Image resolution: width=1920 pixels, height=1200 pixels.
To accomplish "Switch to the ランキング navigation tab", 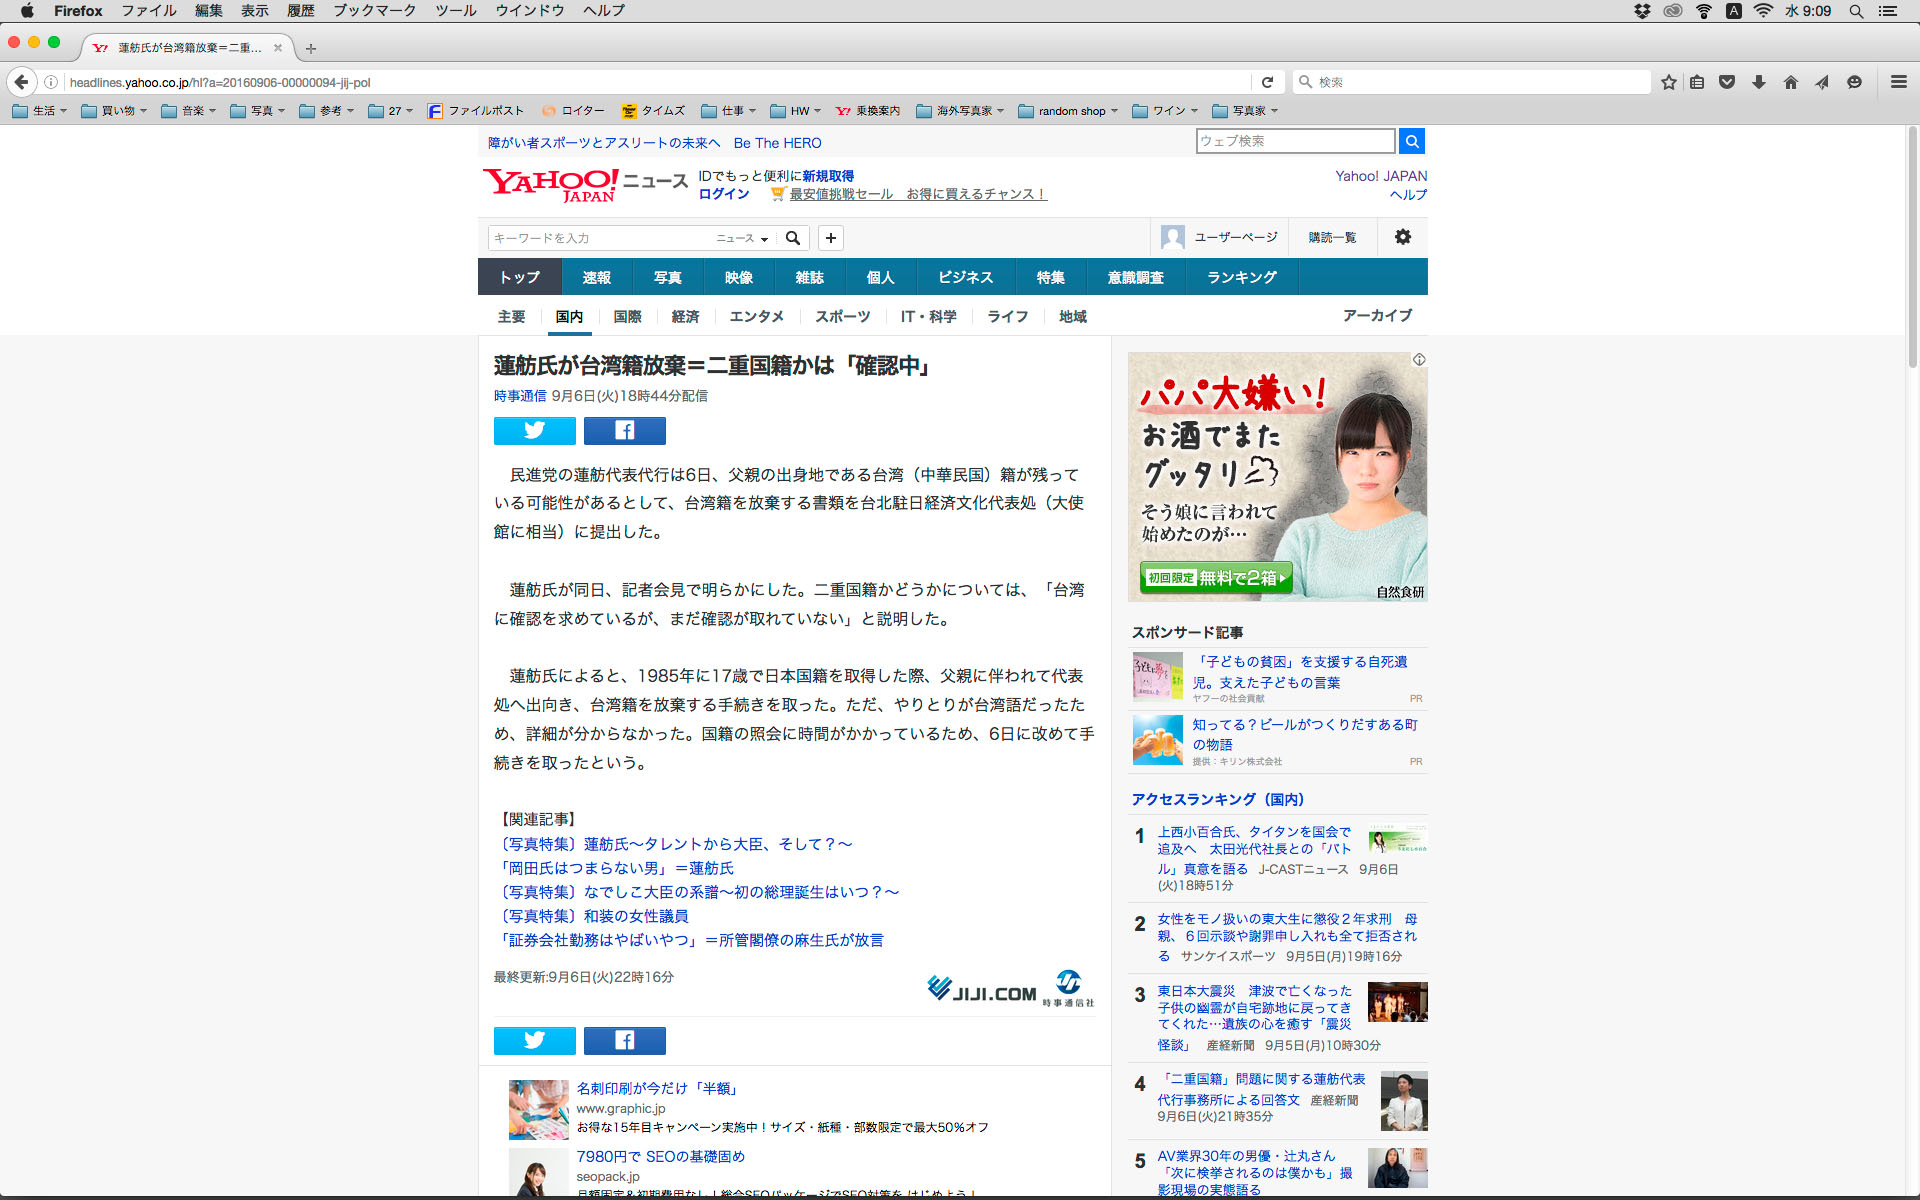I will coord(1241,277).
